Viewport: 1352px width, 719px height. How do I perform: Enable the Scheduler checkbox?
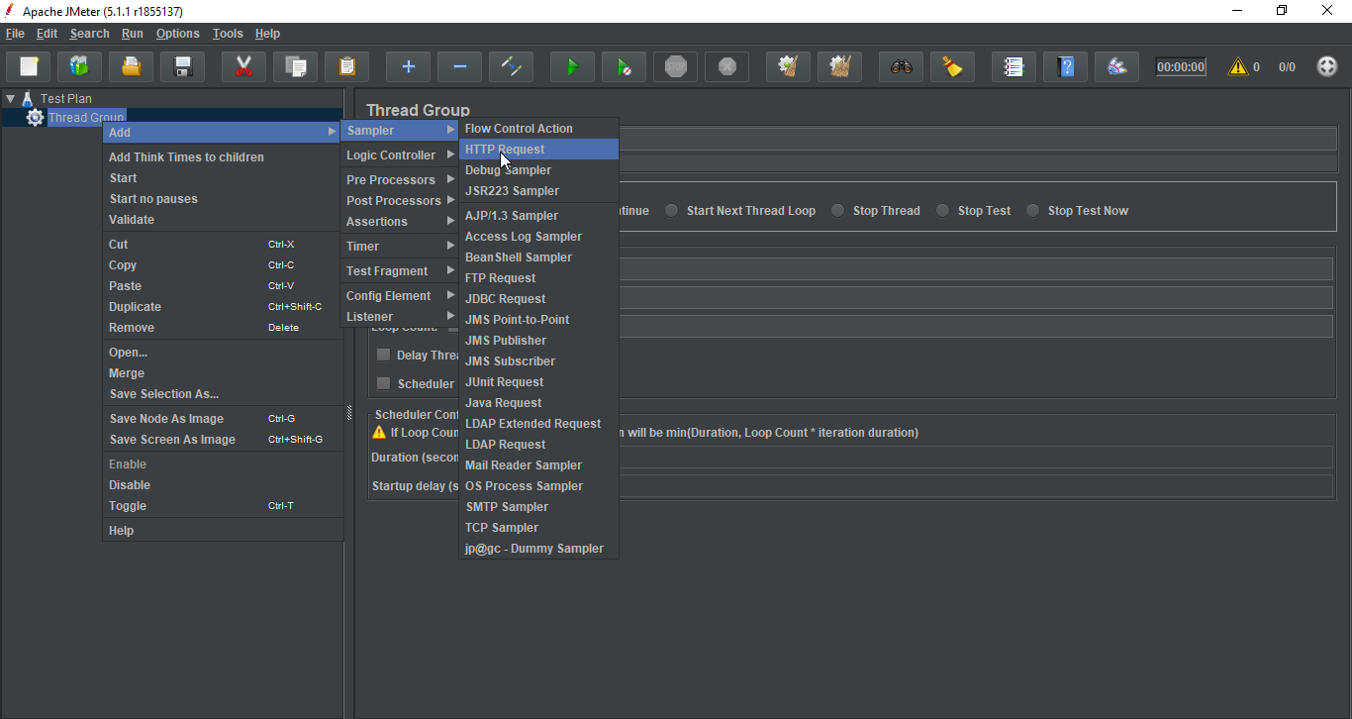point(383,383)
